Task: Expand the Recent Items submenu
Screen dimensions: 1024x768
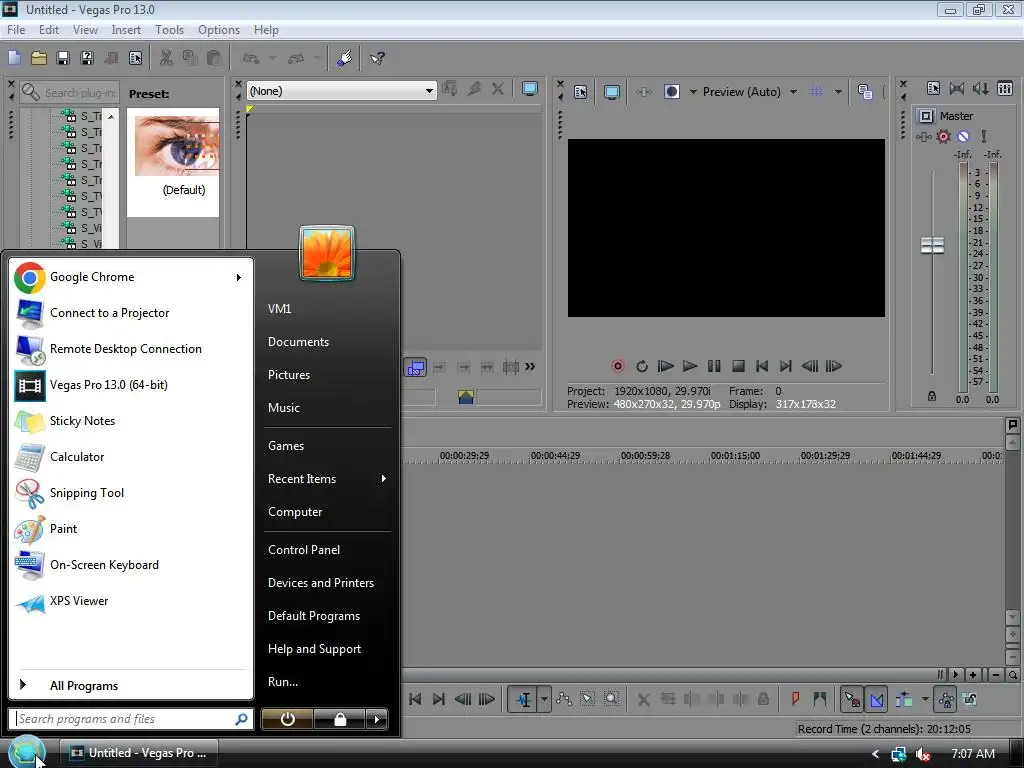Action: [383, 479]
